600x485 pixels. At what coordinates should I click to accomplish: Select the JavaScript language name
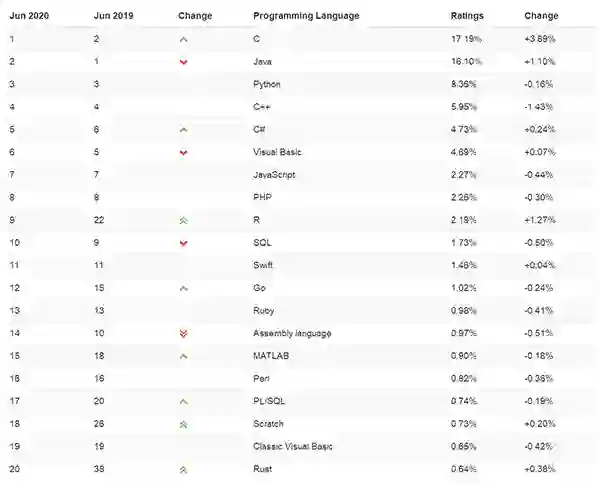click(x=275, y=175)
